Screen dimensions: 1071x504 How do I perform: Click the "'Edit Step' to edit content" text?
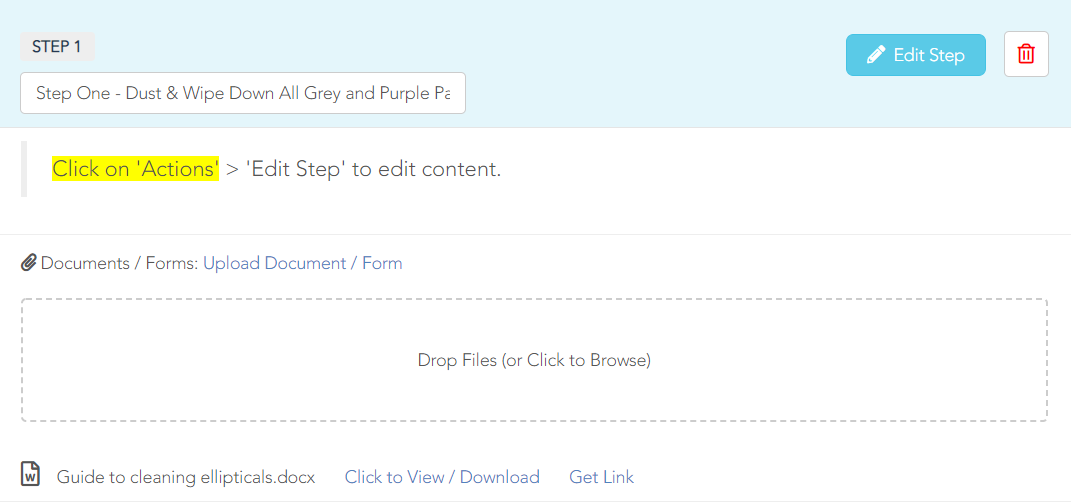374,169
